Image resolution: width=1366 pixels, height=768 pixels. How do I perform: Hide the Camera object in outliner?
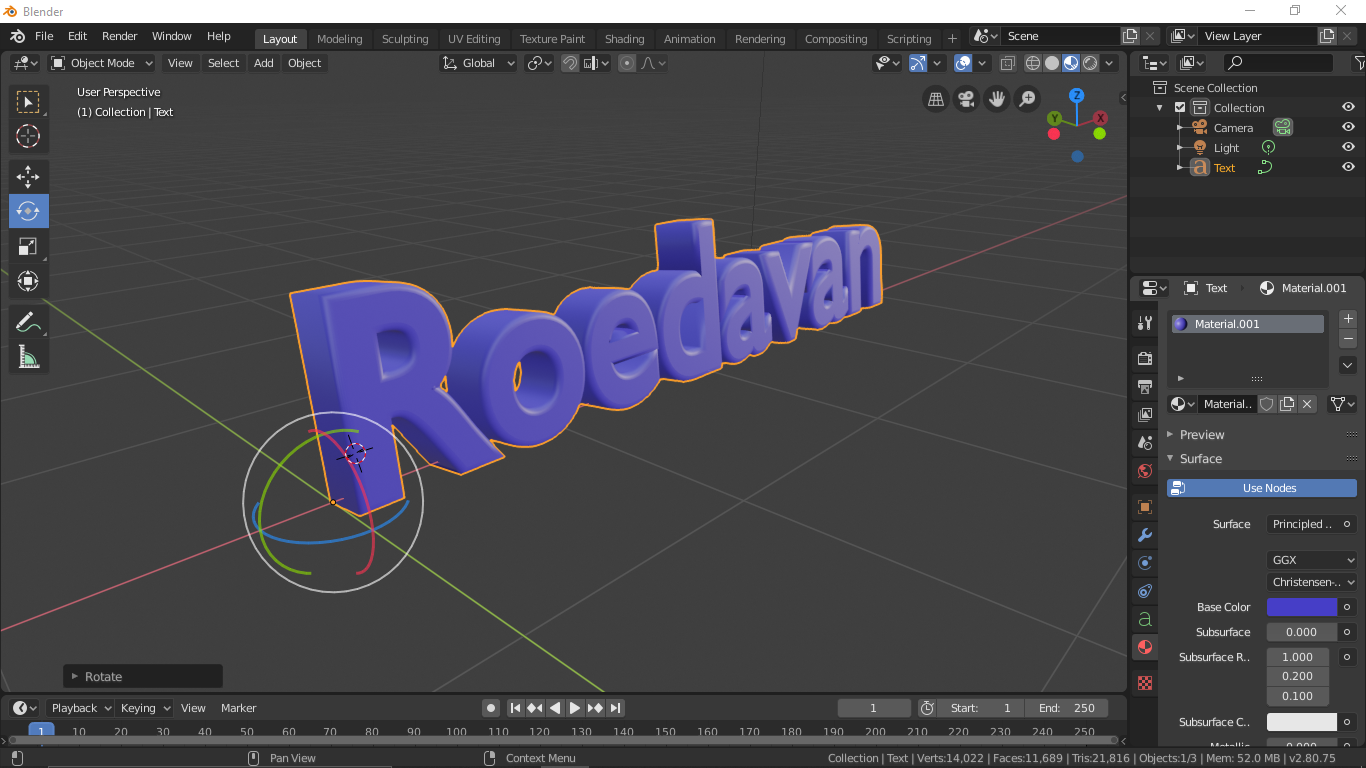(x=1348, y=128)
